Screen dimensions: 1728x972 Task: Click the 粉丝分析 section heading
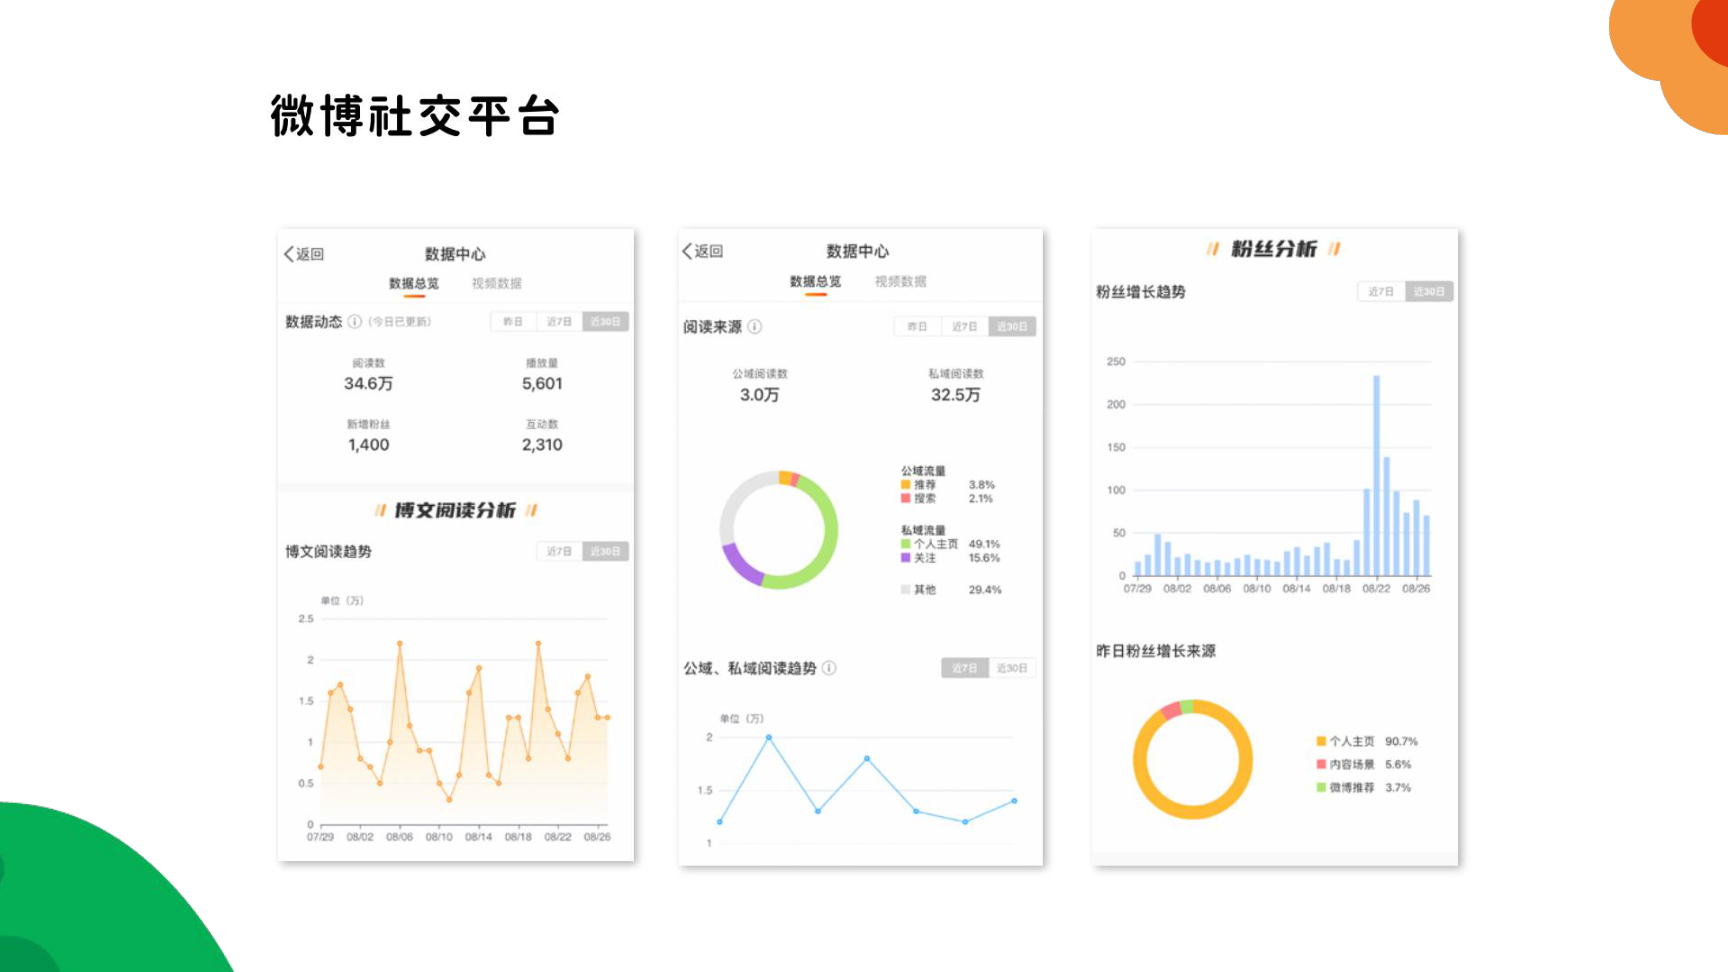[1273, 249]
